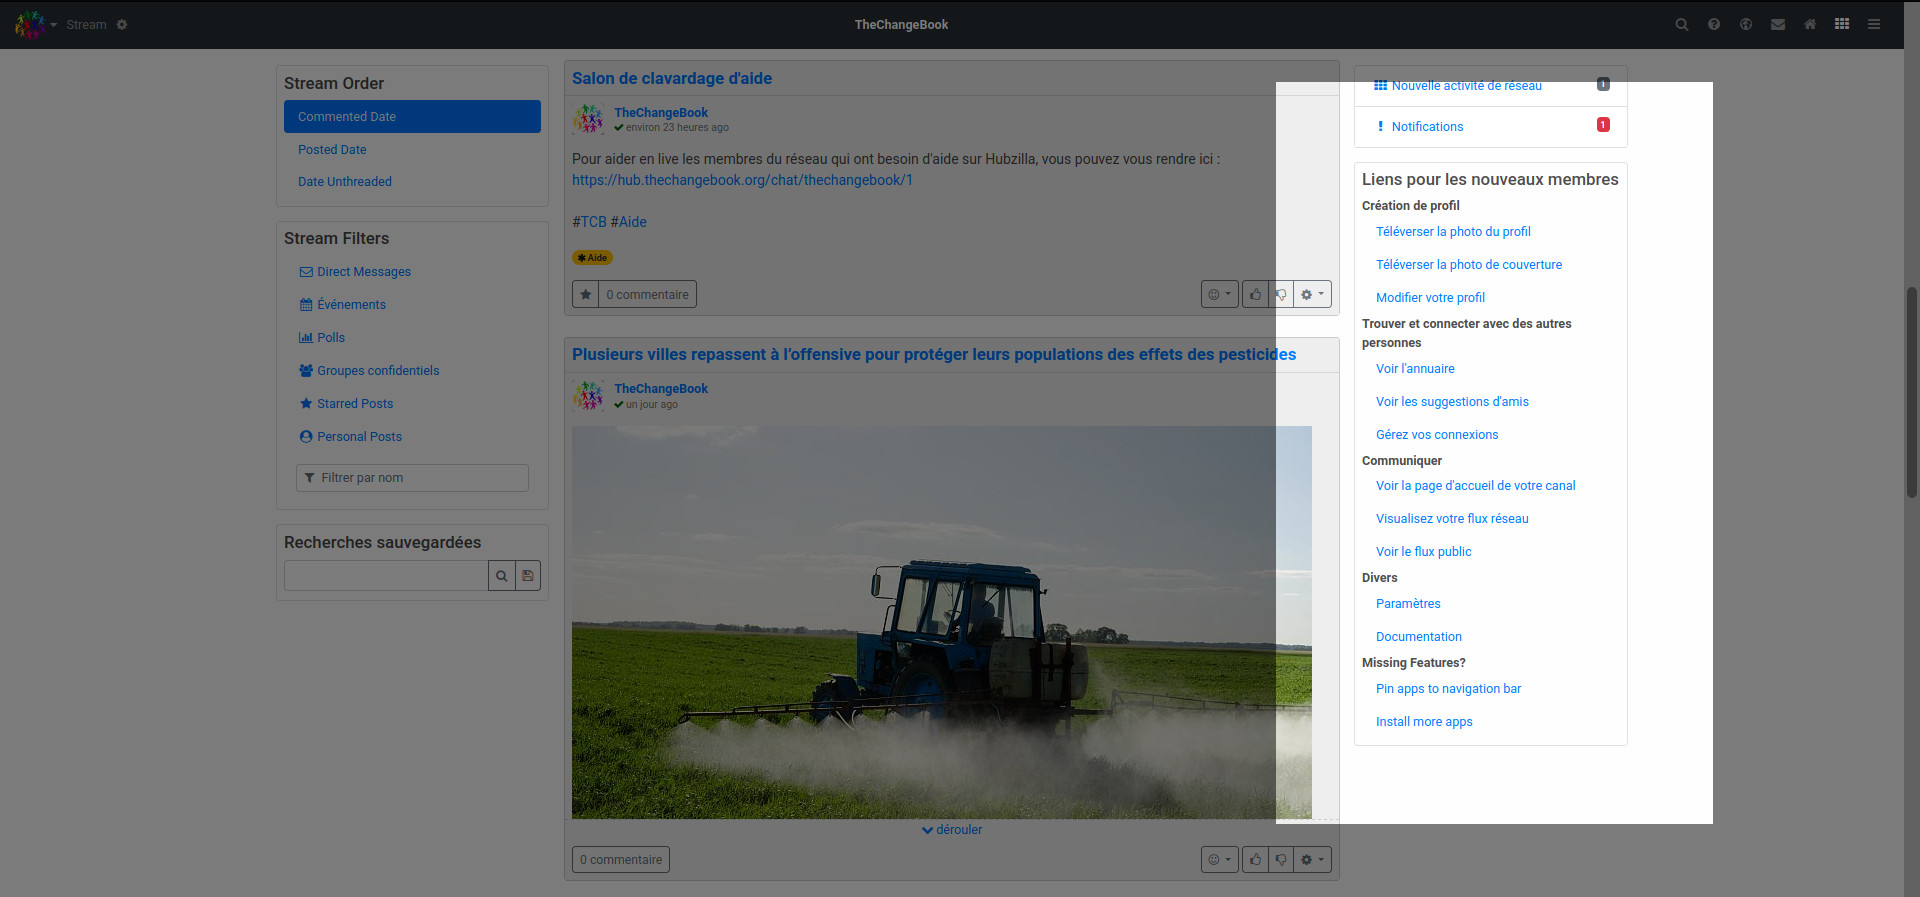Open the search icon in top navbar
1920x897 pixels.
(x=1682, y=25)
